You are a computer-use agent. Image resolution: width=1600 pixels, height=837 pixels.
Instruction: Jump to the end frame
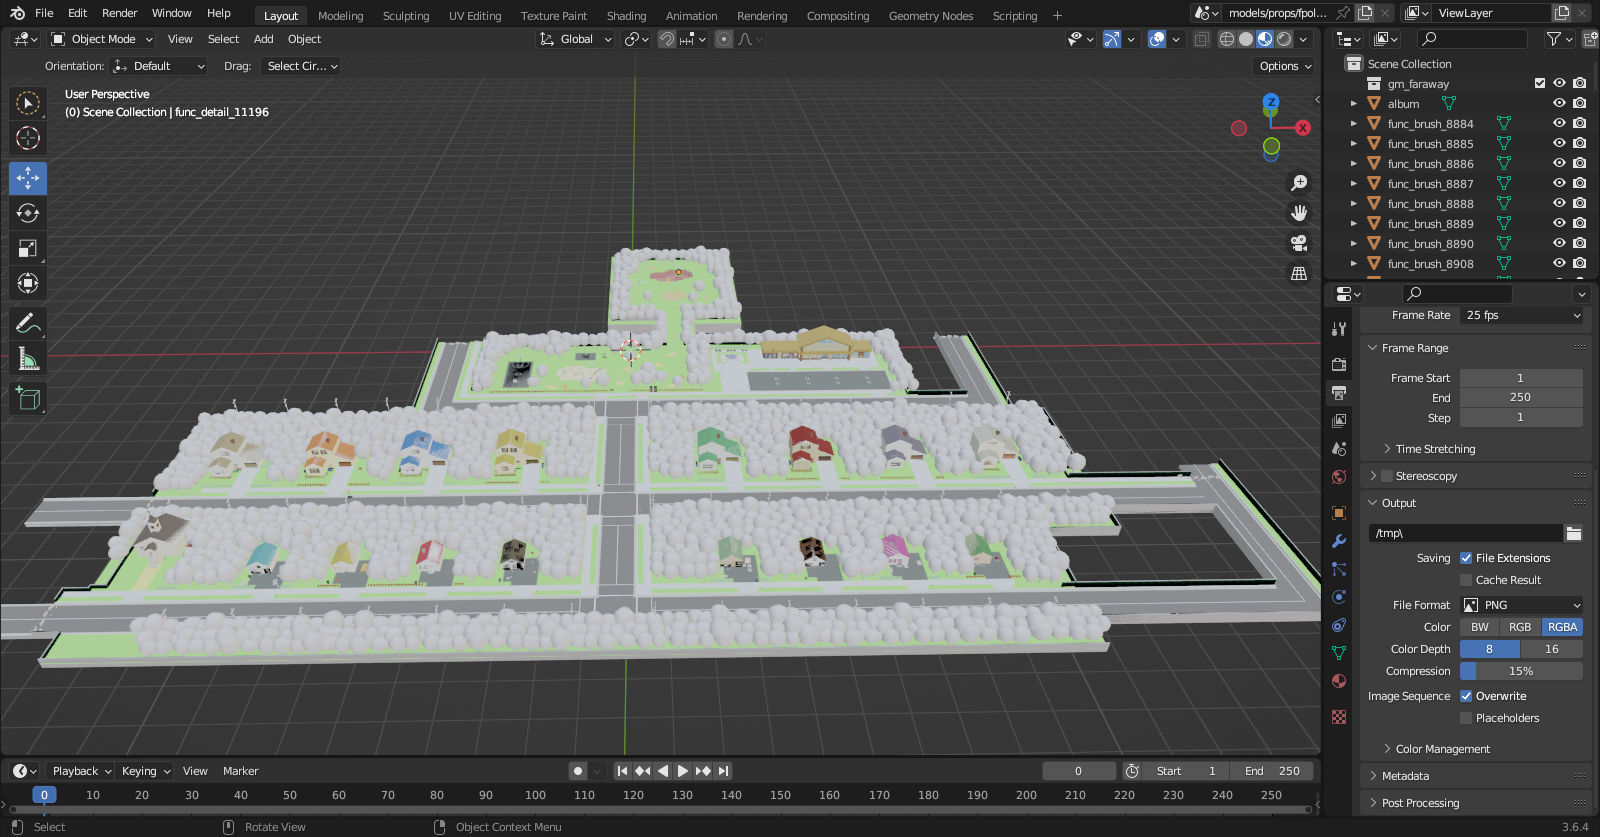(723, 771)
